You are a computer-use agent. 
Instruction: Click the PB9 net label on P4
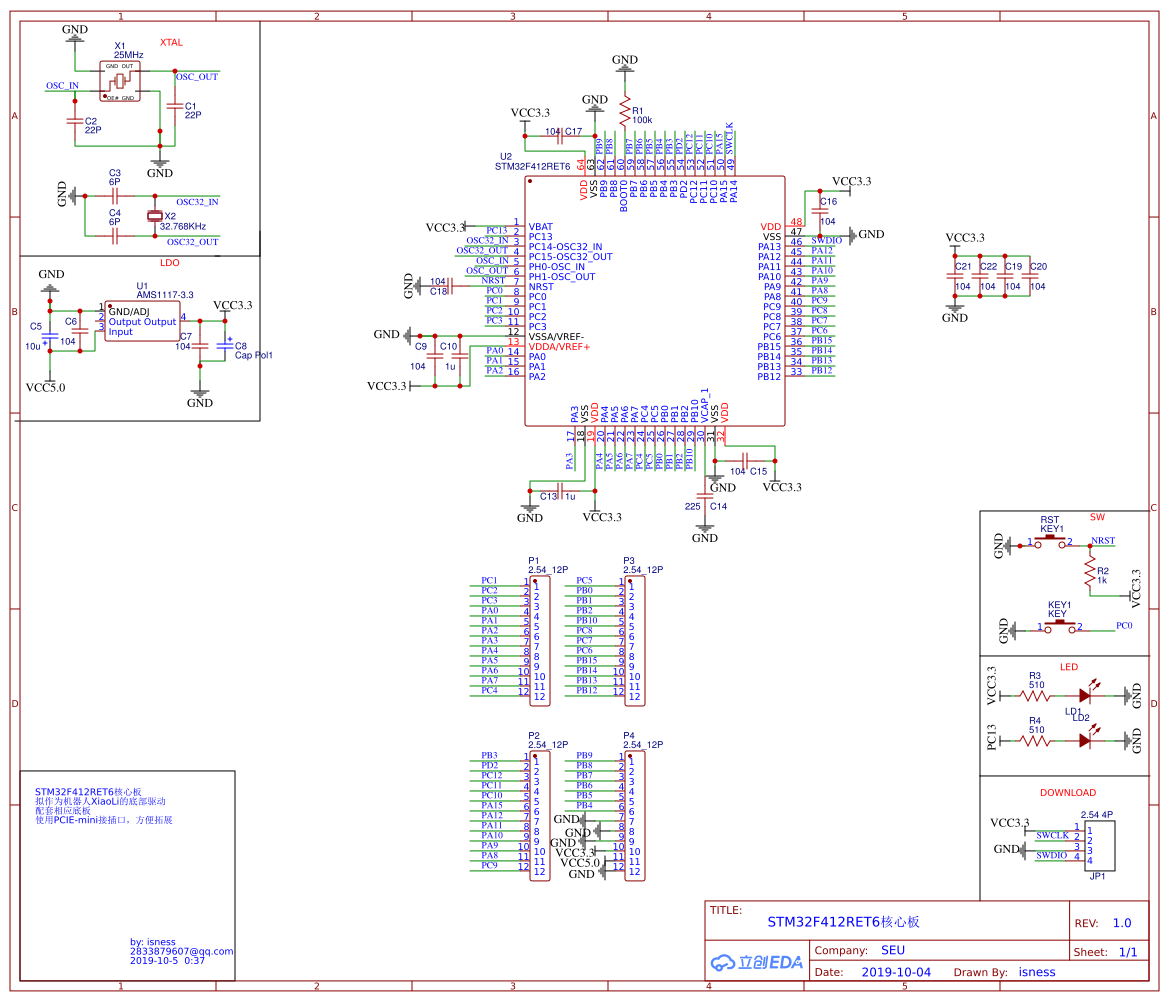coord(584,755)
